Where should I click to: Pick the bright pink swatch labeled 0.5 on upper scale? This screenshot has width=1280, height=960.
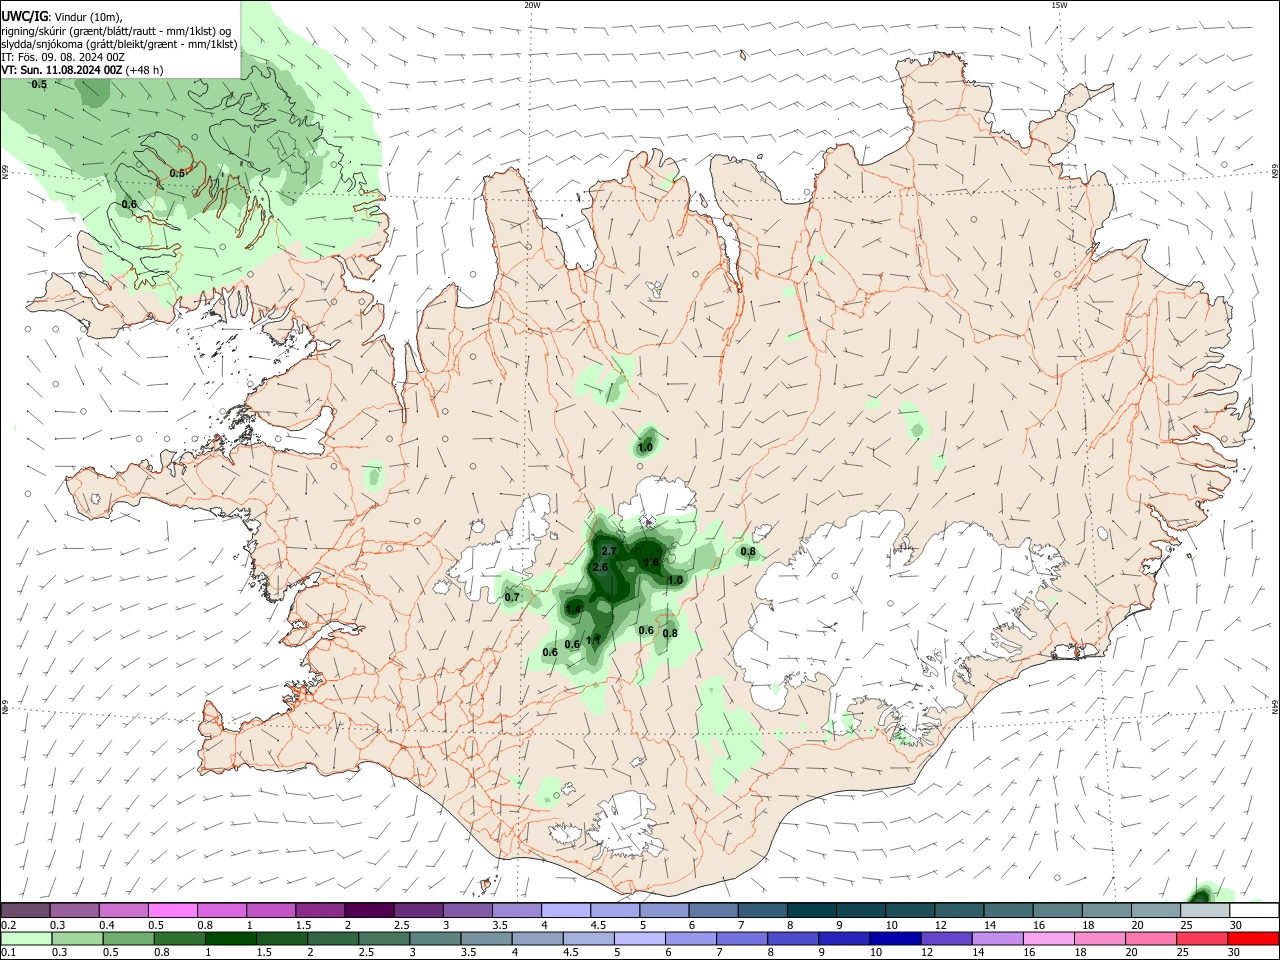[x=172, y=911]
